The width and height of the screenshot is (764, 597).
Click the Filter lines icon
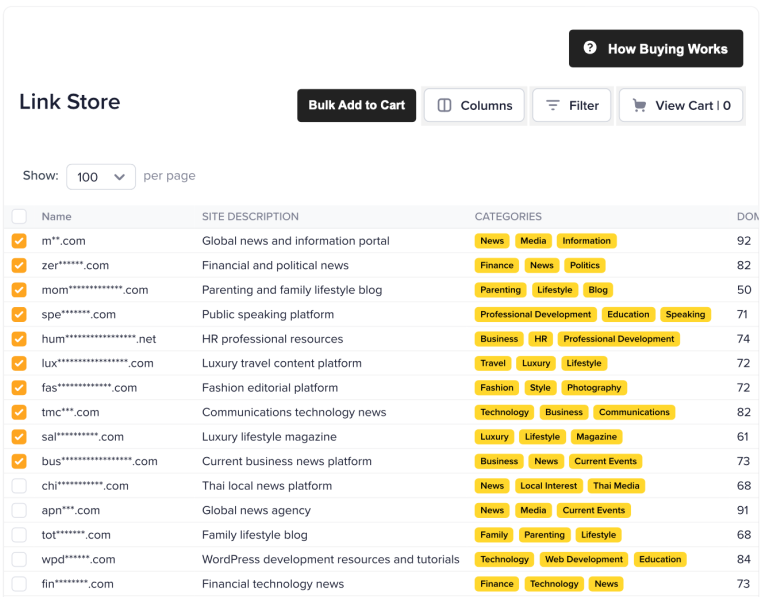[x=552, y=106]
